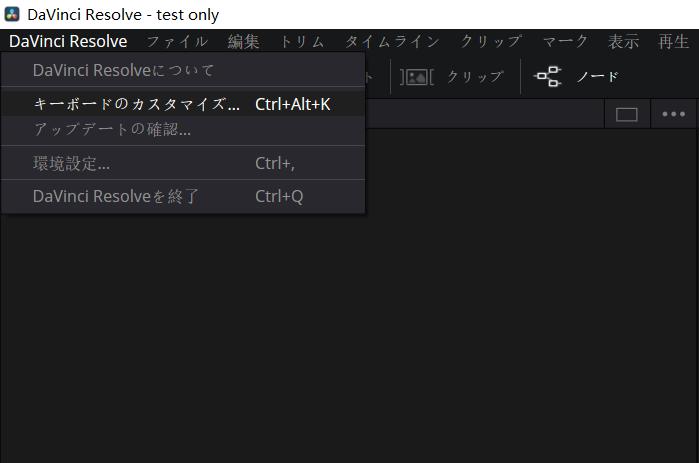Open the 編集 (Edit) menu
699x463 pixels.
(243, 41)
